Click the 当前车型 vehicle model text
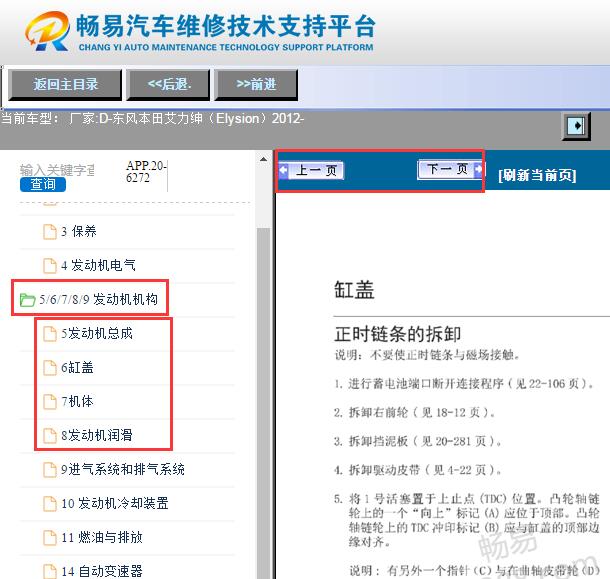This screenshot has height=579, width=610. 152,118
